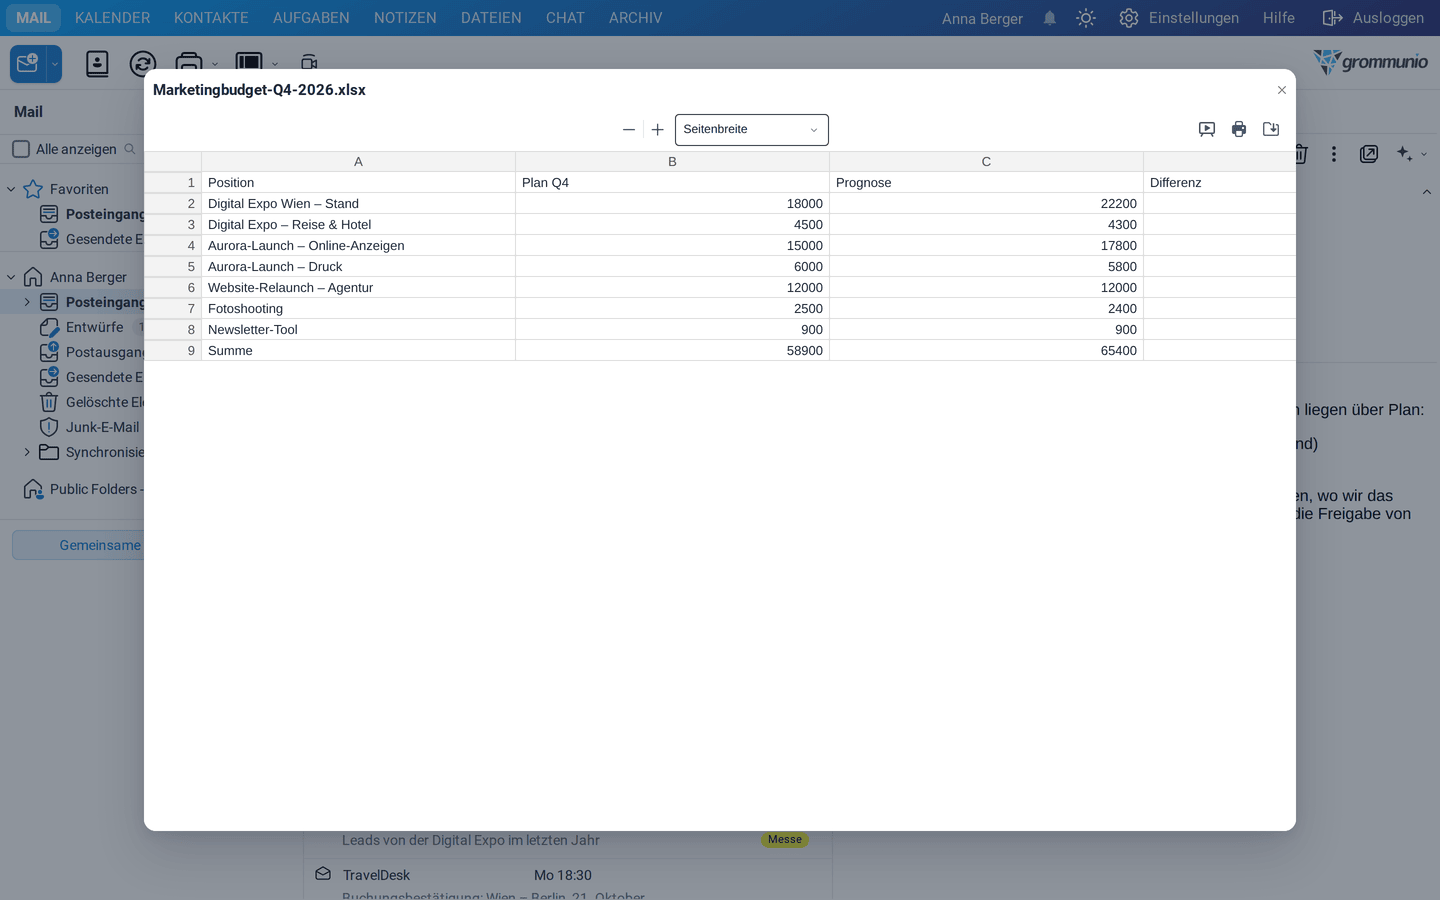The width and height of the screenshot is (1440, 900).
Task: Expand the Synchronisie… folder
Action: 27,452
